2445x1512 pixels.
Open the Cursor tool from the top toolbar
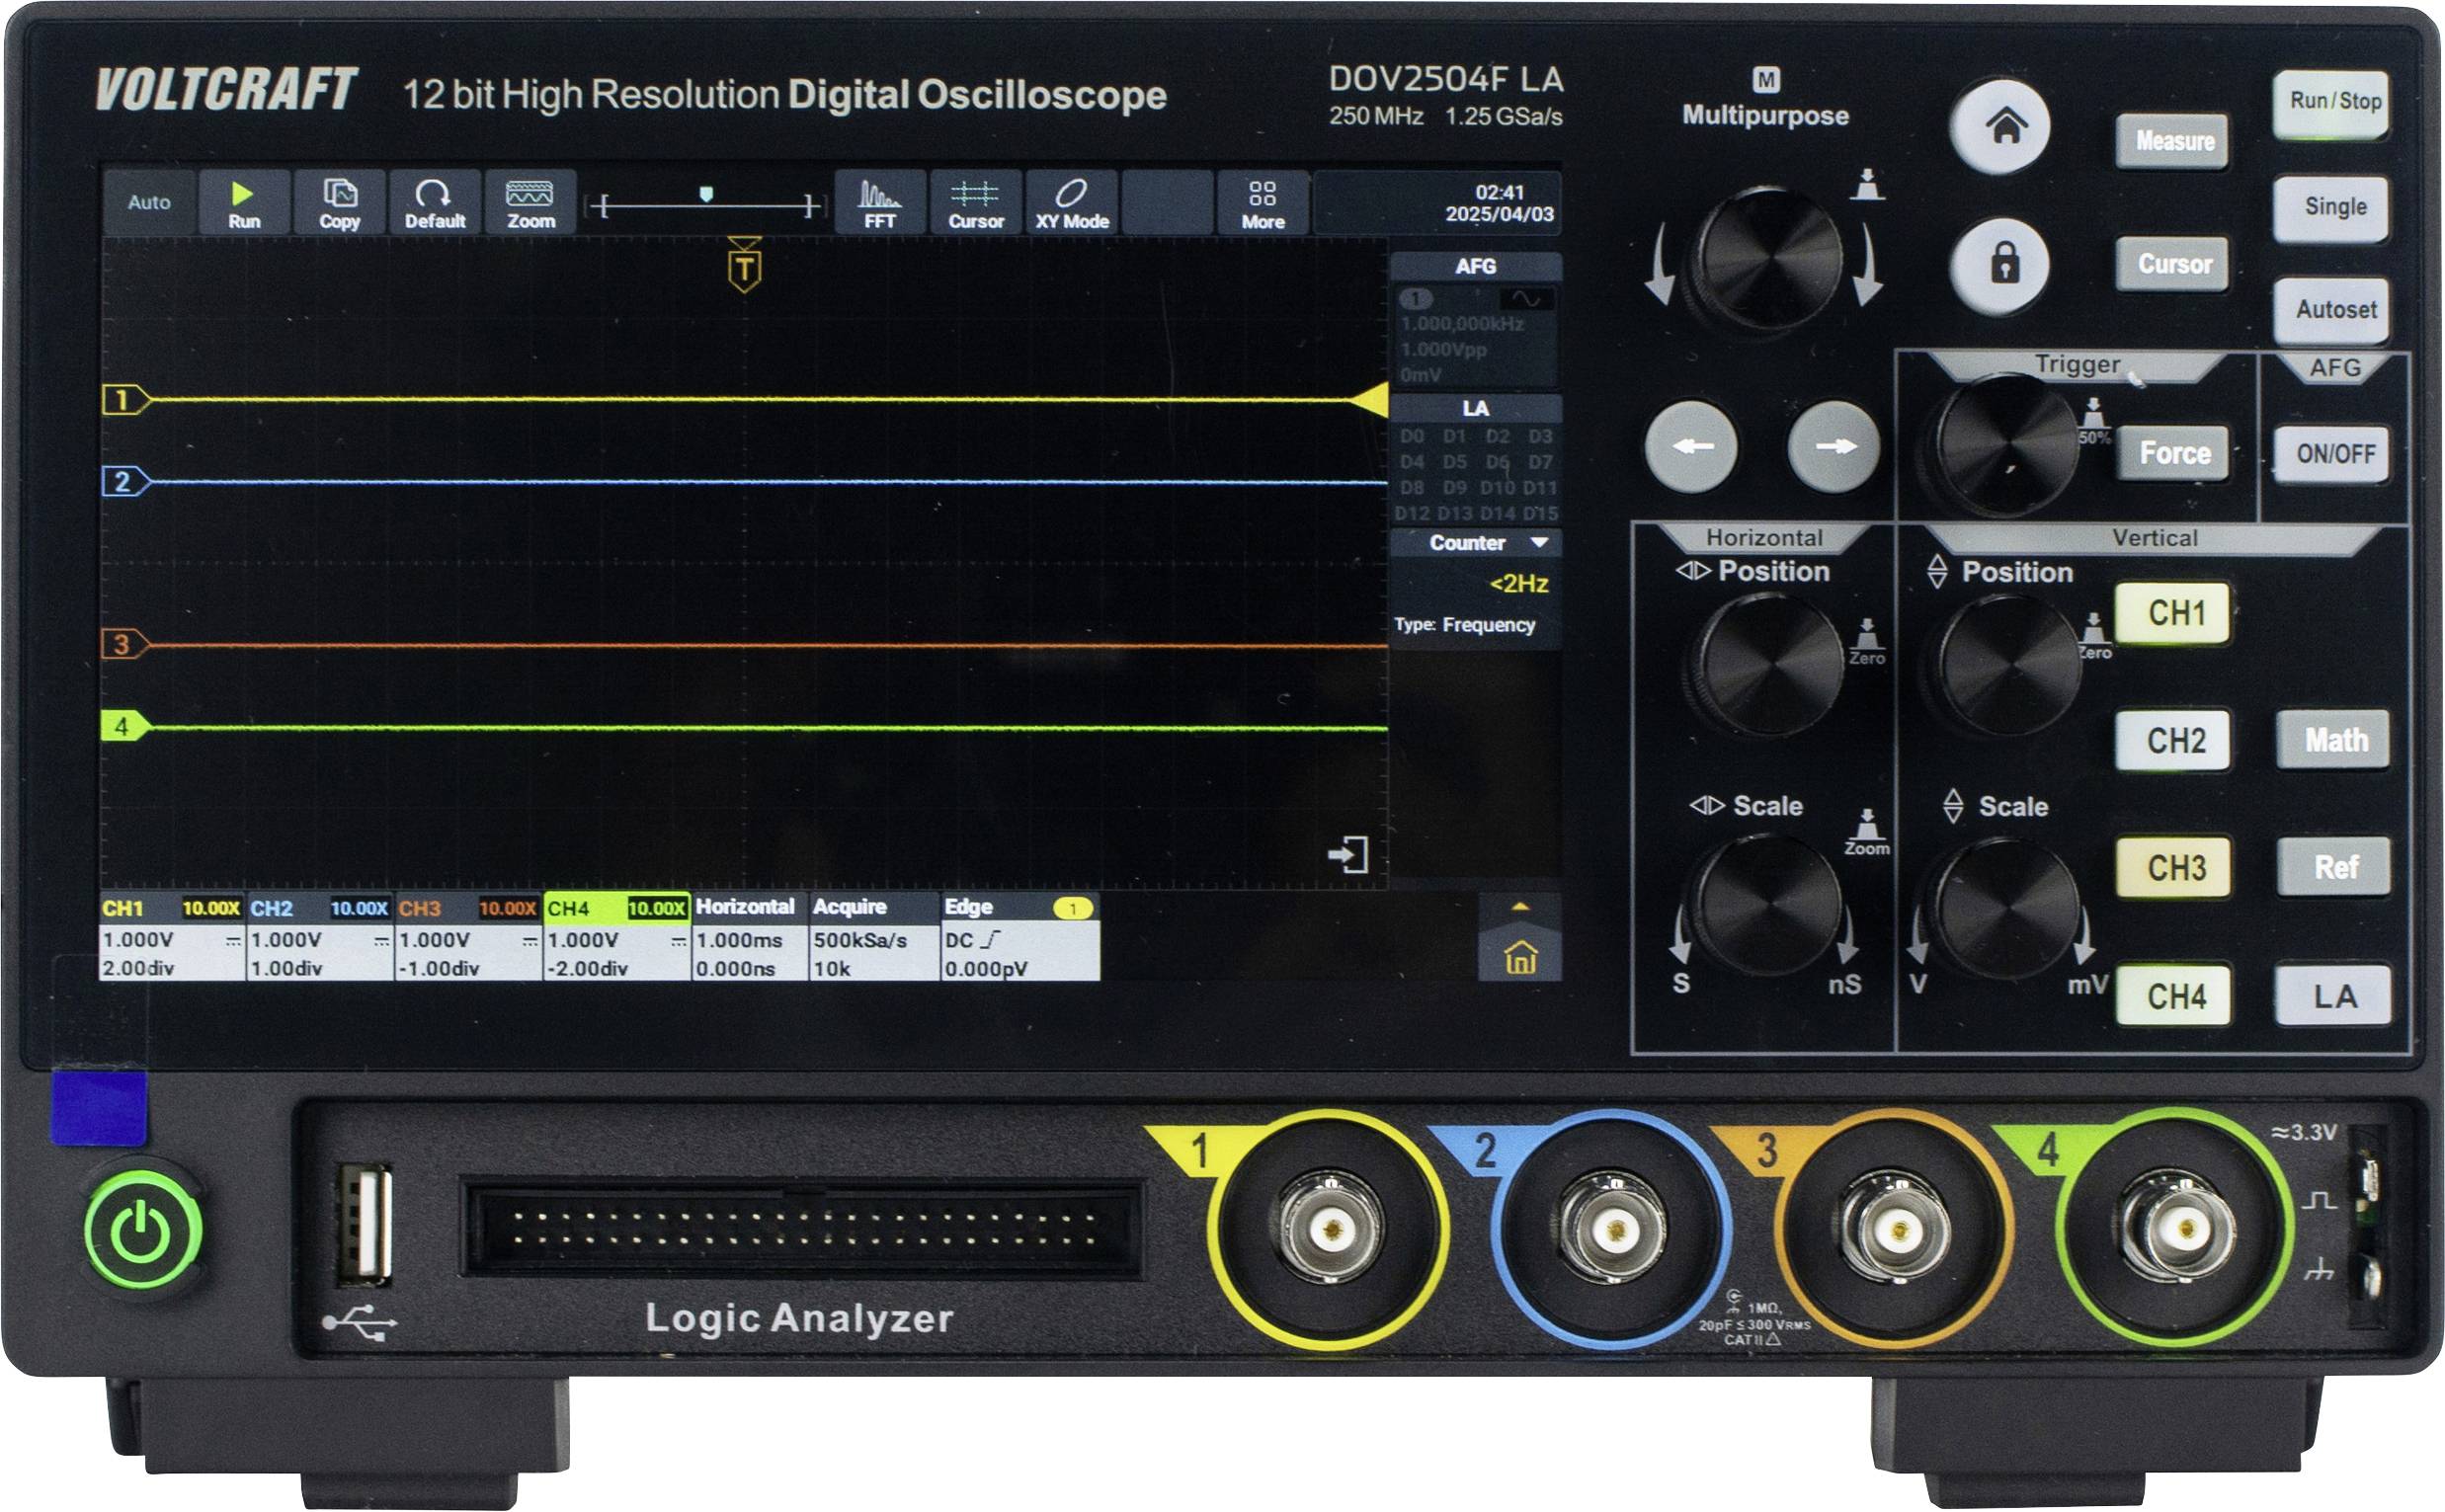pyautogui.click(x=977, y=203)
